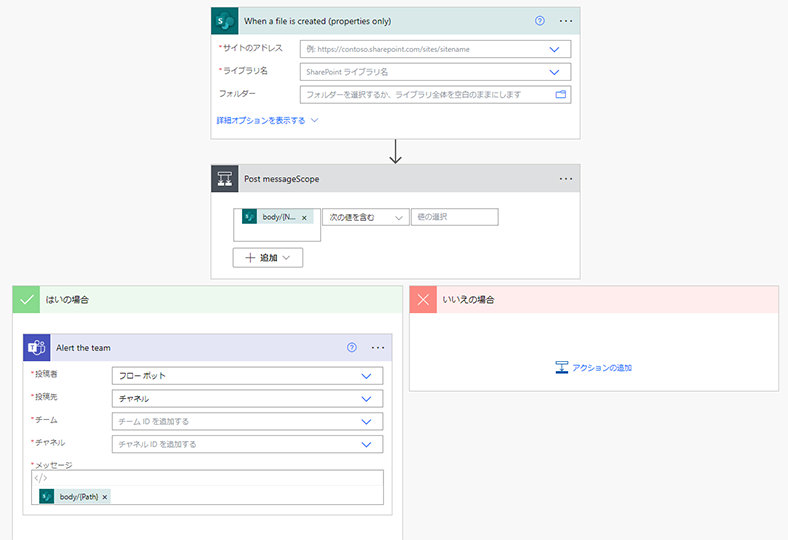Open help for file created trigger
This screenshot has width=788, height=540.
pos(540,21)
